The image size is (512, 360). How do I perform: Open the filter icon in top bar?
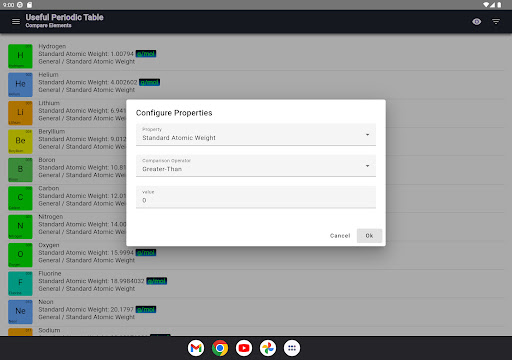click(x=496, y=22)
